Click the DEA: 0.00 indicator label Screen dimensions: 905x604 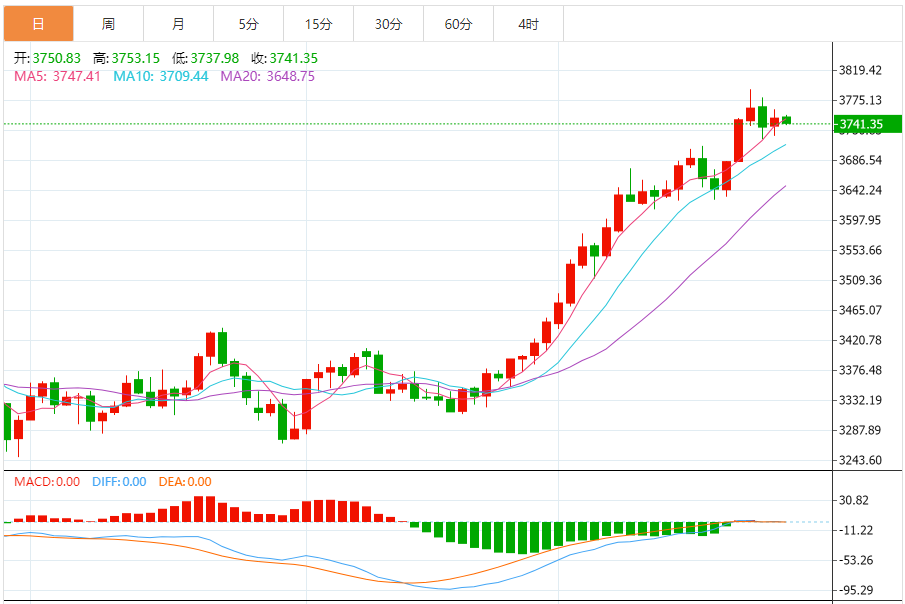187,482
